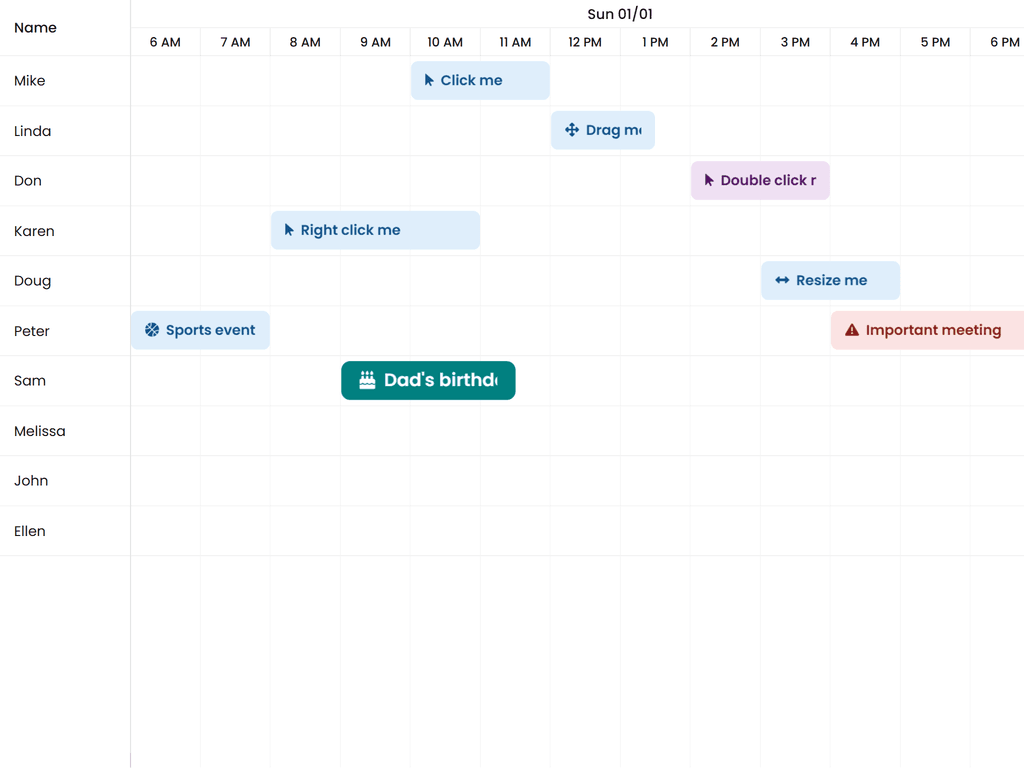Image resolution: width=1024 pixels, height=768 pixels.
Task: Click the basketball icon in Sports event
Action: click(152, 330)
